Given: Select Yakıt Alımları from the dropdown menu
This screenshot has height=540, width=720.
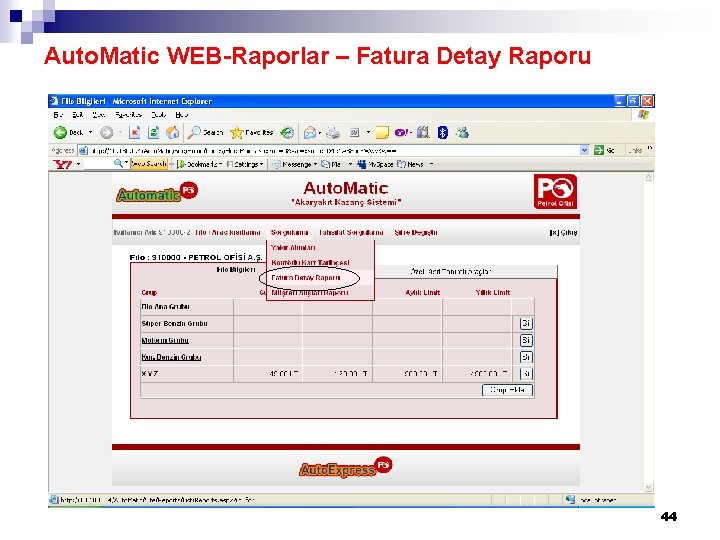Looking at the screenshot, I should tap(293, 248).
